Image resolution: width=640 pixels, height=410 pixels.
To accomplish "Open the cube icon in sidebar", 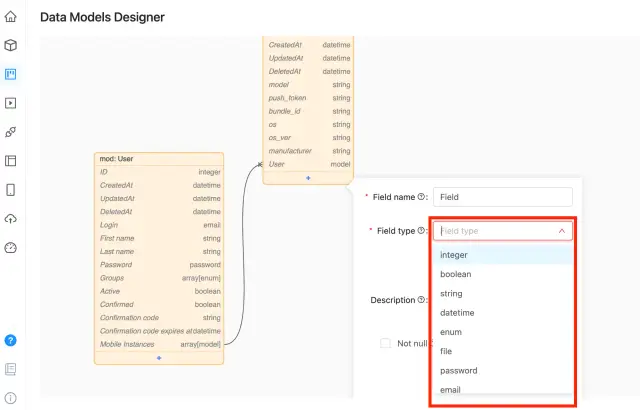I will pyautogui.click(x=11, y=45).
